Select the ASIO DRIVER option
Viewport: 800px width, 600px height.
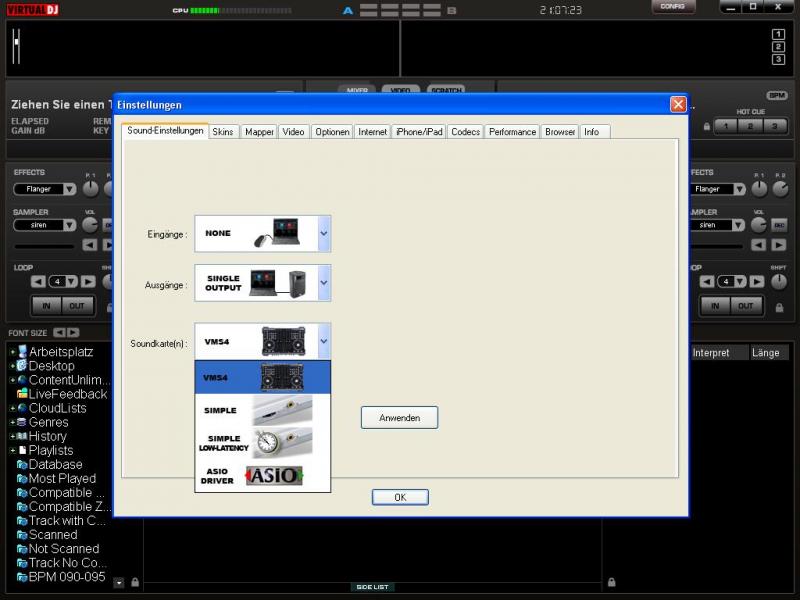point(262,475)
